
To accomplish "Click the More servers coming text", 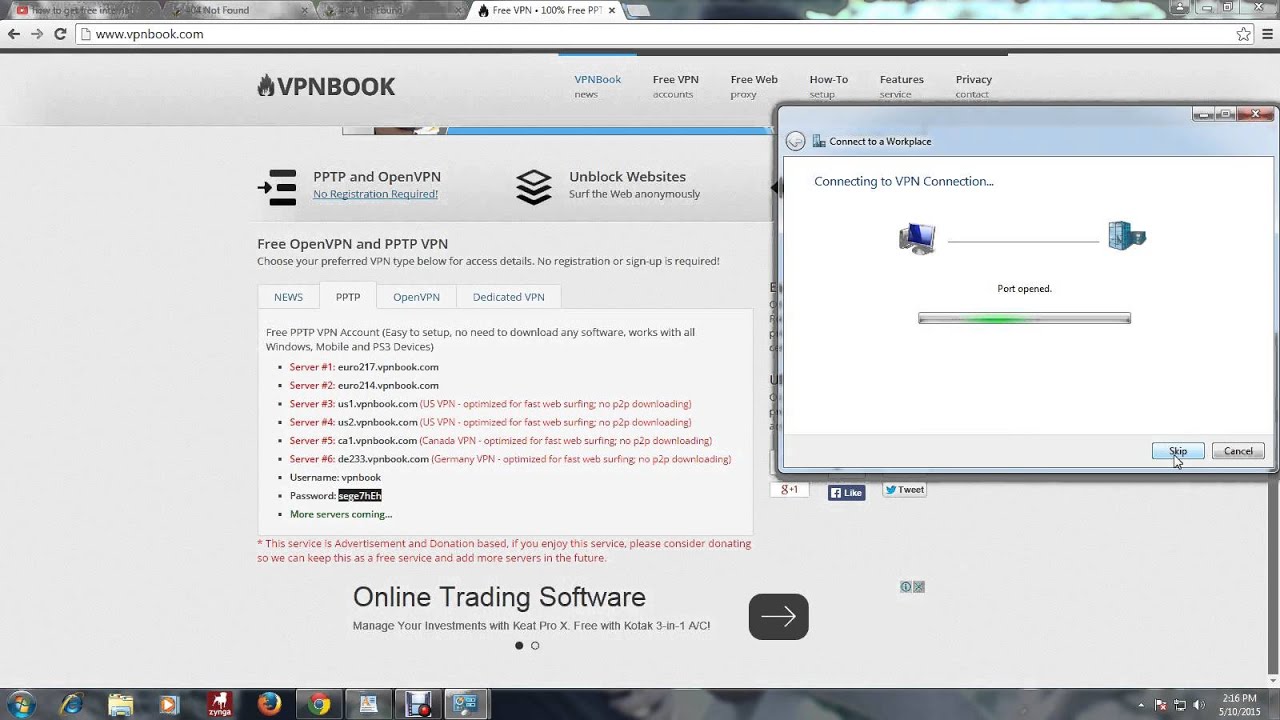I will point(341,514).
